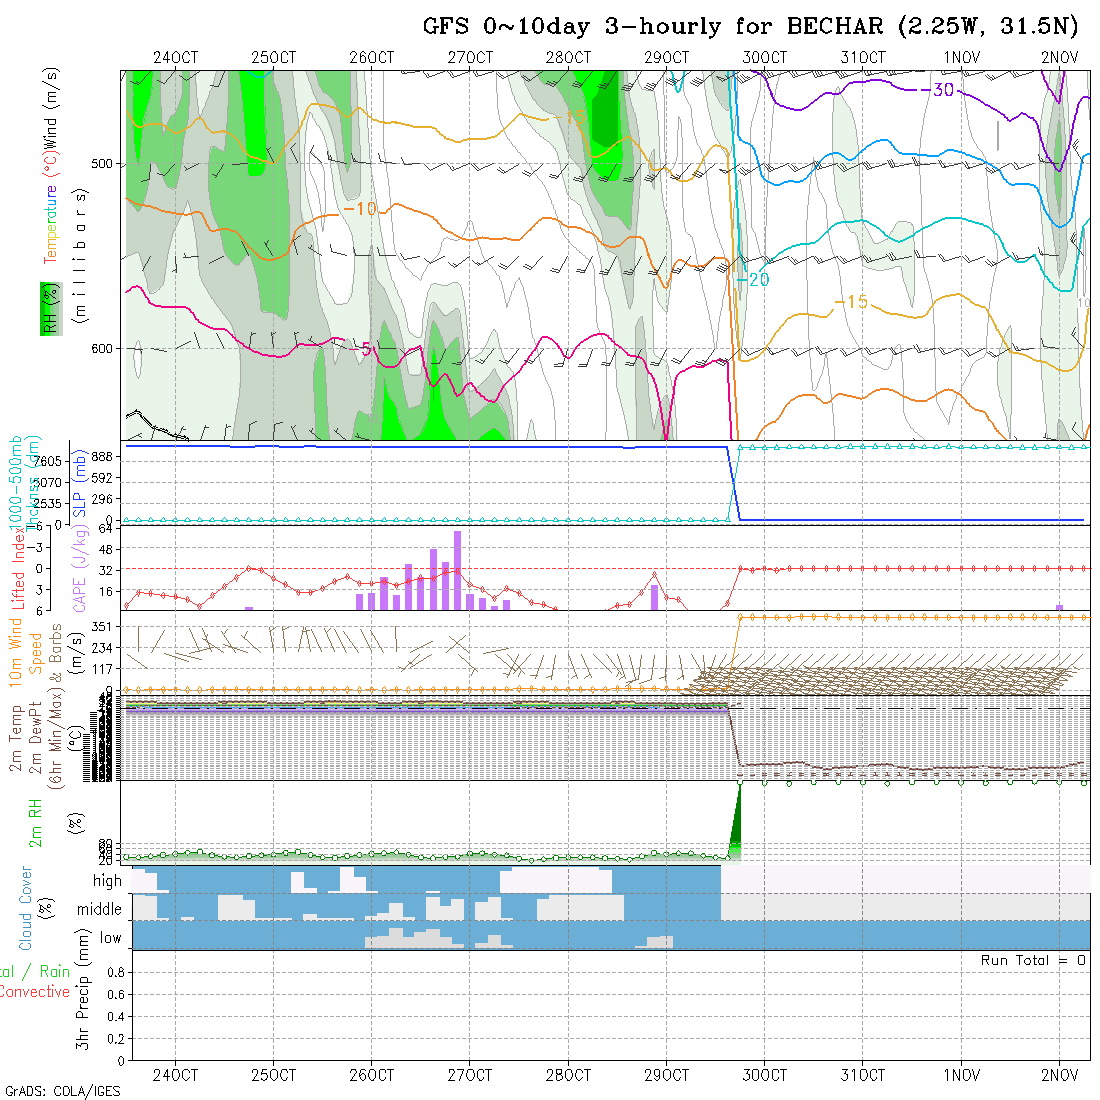Click the chart title mentioning BECHAR
The image size is (1100, 1100).
point(756,27)
